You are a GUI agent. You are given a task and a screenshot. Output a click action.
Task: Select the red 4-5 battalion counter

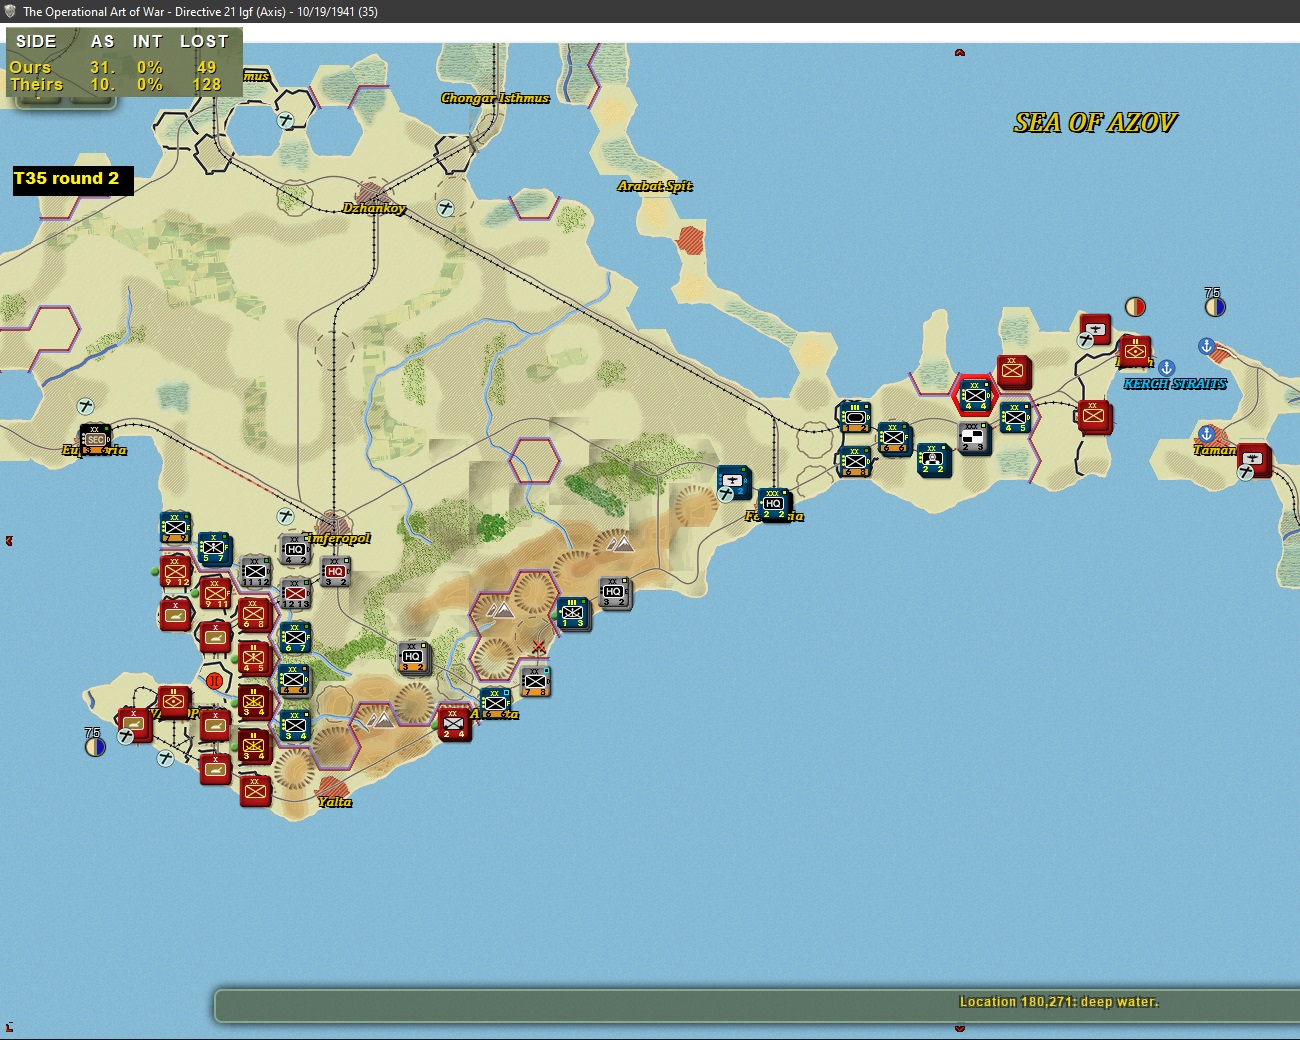point(254,658)
